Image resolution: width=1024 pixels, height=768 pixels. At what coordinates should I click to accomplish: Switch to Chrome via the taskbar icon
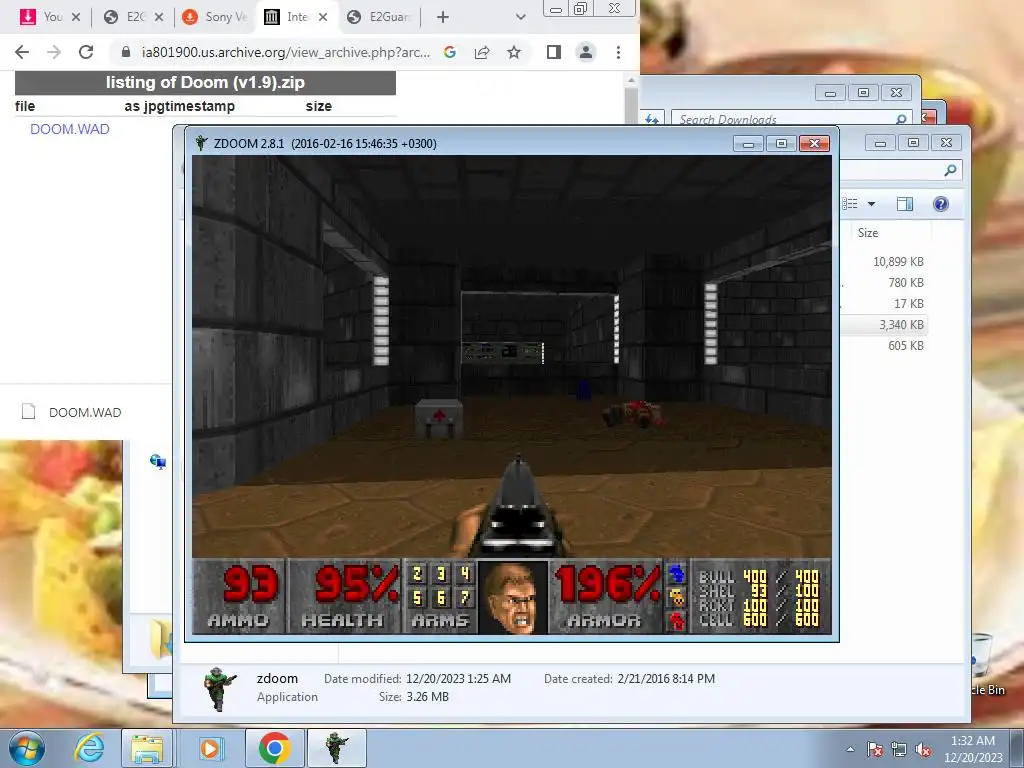[x=274, y=748]
